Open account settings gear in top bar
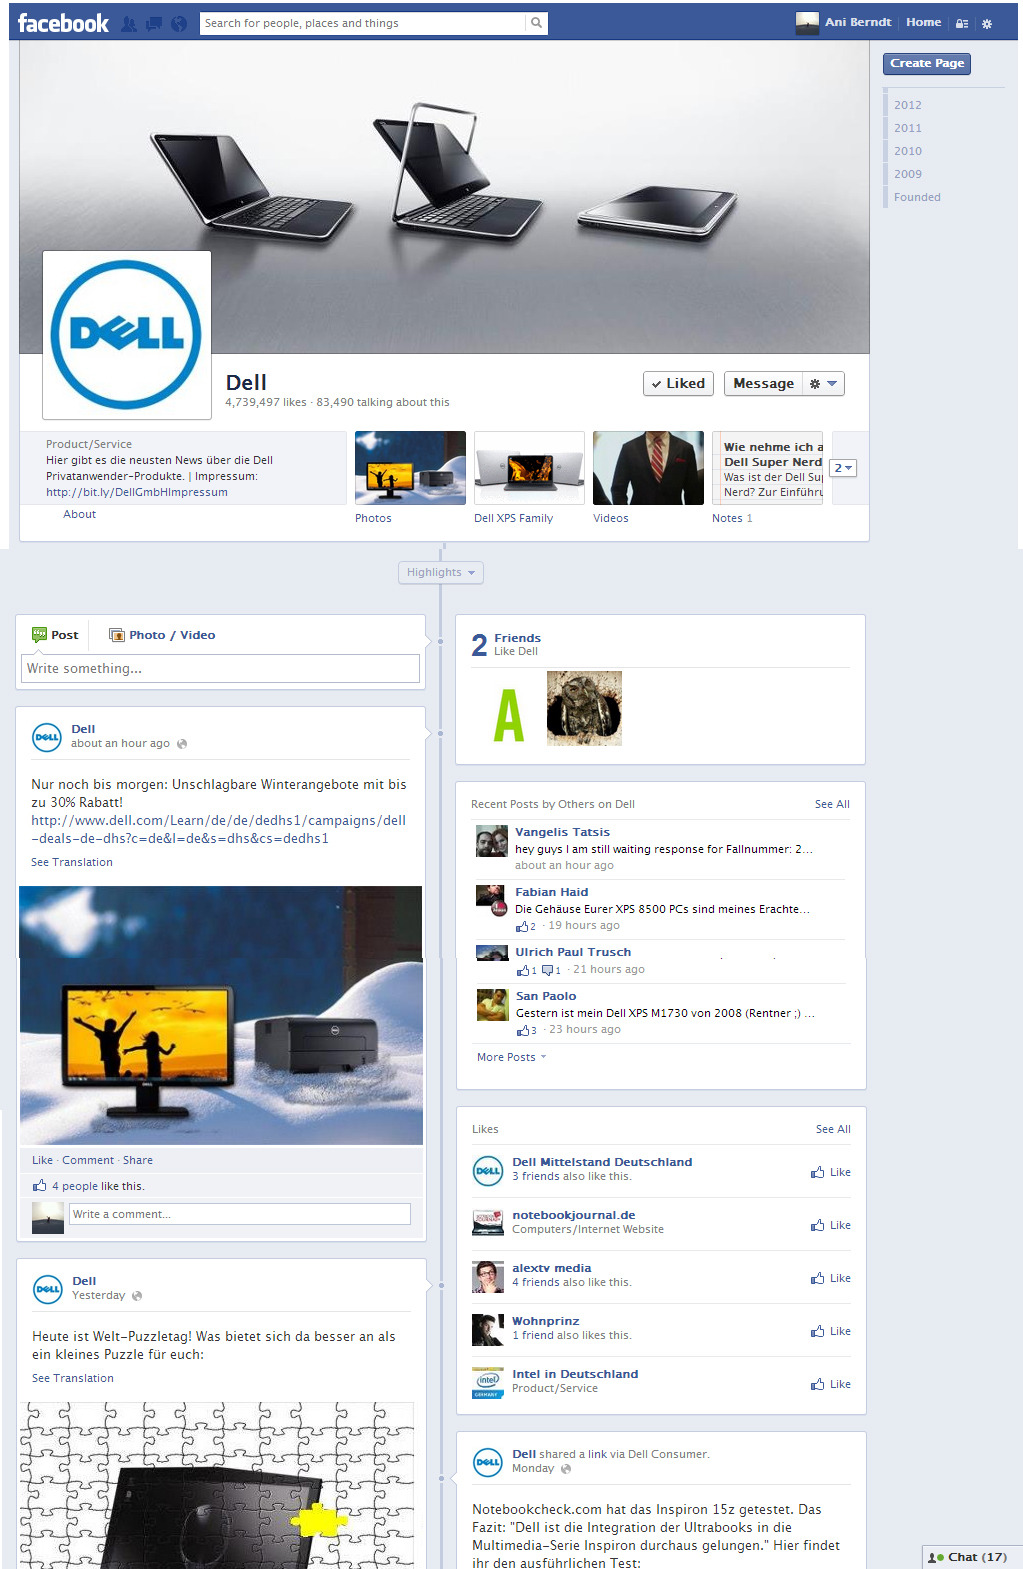This screenshot has height=1569, width=1023. coord(987,23)
